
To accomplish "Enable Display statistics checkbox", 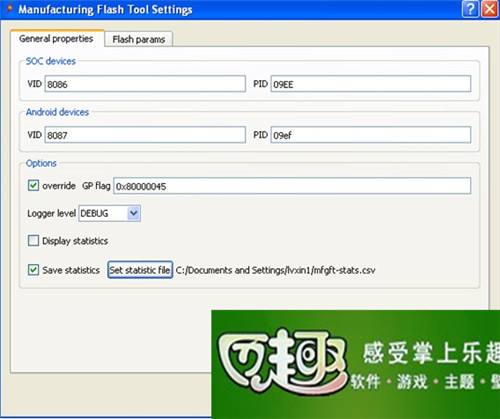I will [x=33, y=240].
